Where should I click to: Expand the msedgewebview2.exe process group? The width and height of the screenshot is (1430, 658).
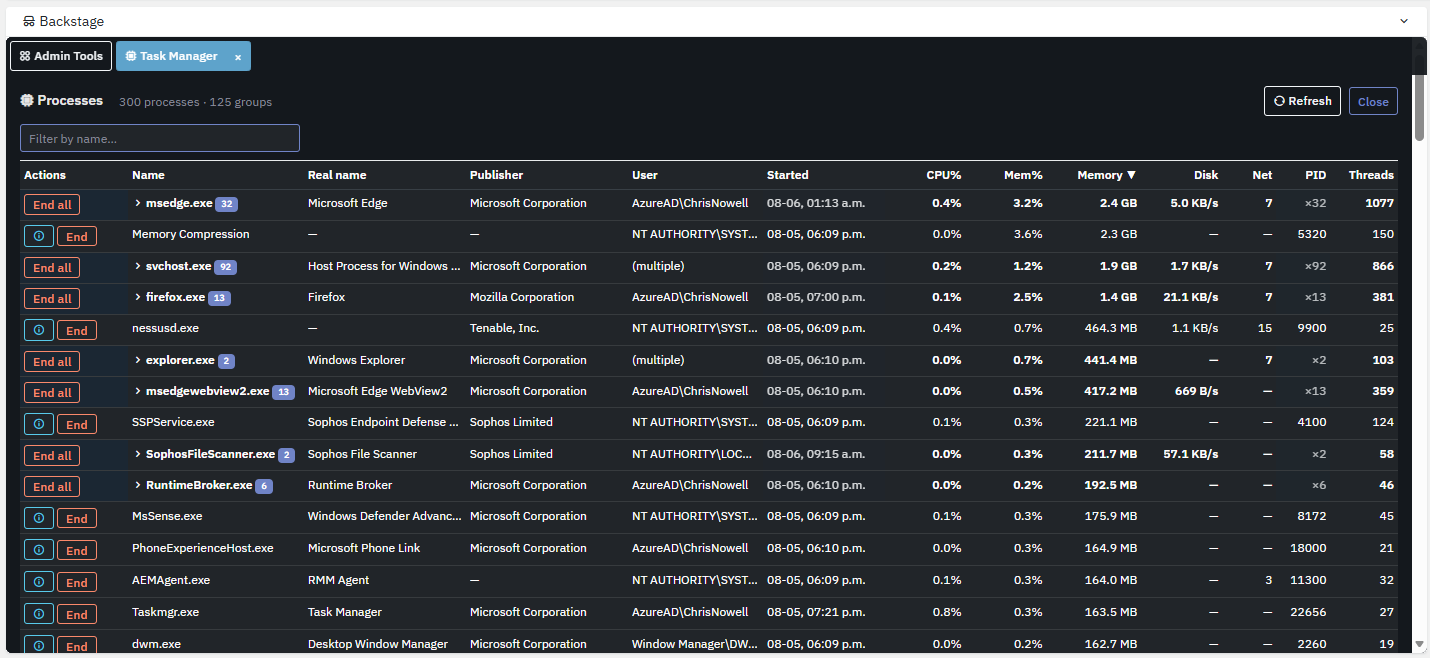click(x=138, y=391)
